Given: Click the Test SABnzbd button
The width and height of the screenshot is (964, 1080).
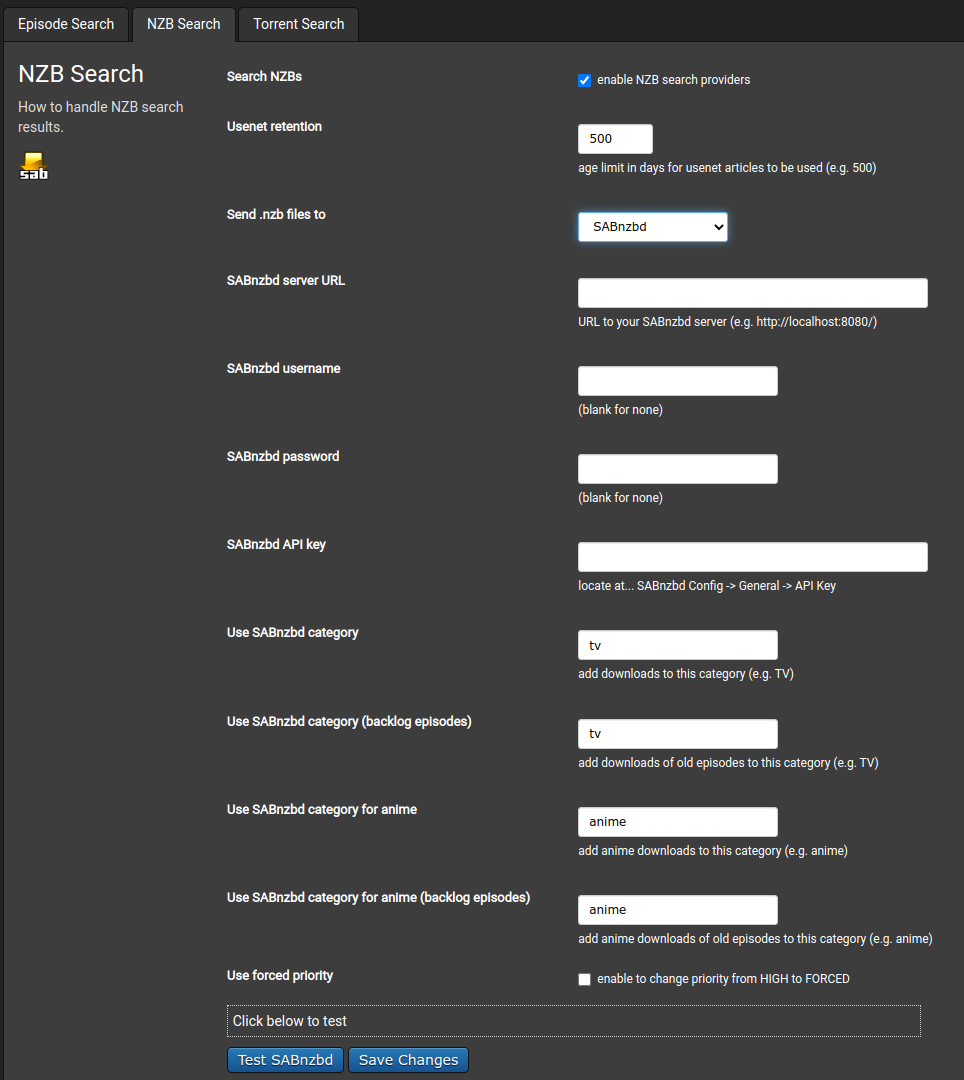Looking at the screenshot, I should pos(286,1060).
